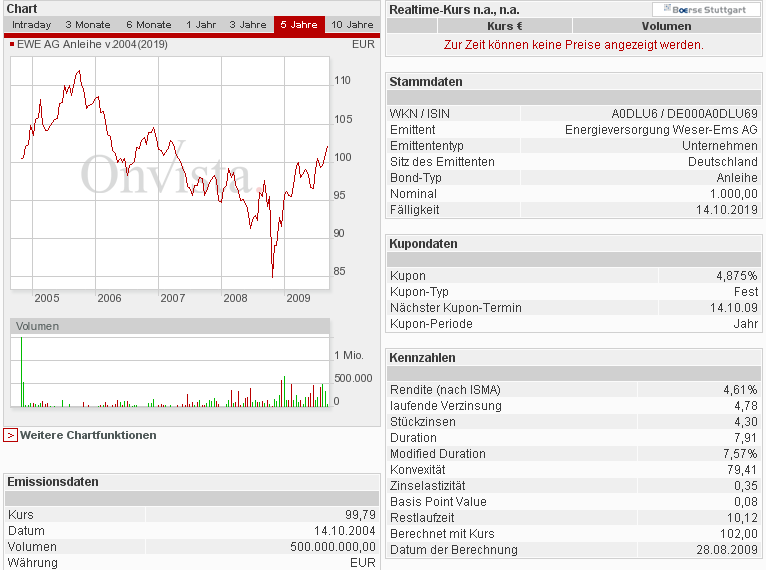Click the Emittent value Energieversorgung Weser-Ems AG
This screenshot has height=570, width=766.
661,130
